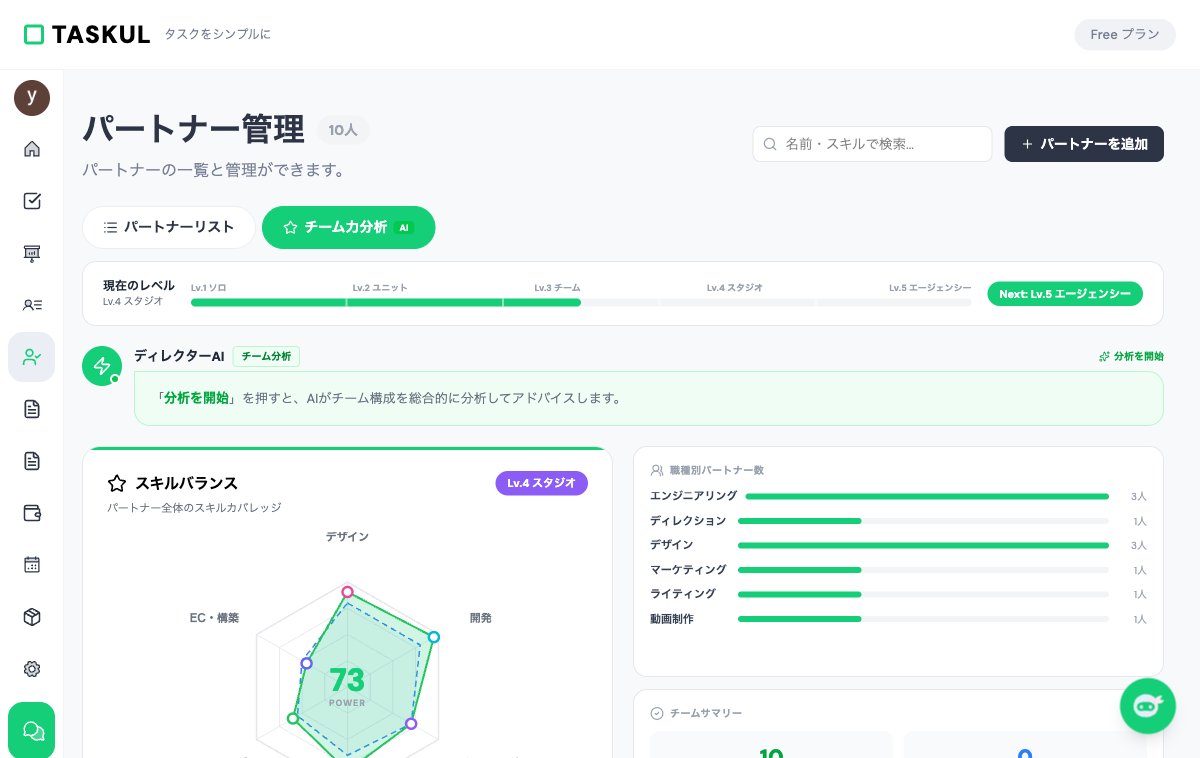
Task: Open the wallet icon in sidebar
Action: [32, 513]
